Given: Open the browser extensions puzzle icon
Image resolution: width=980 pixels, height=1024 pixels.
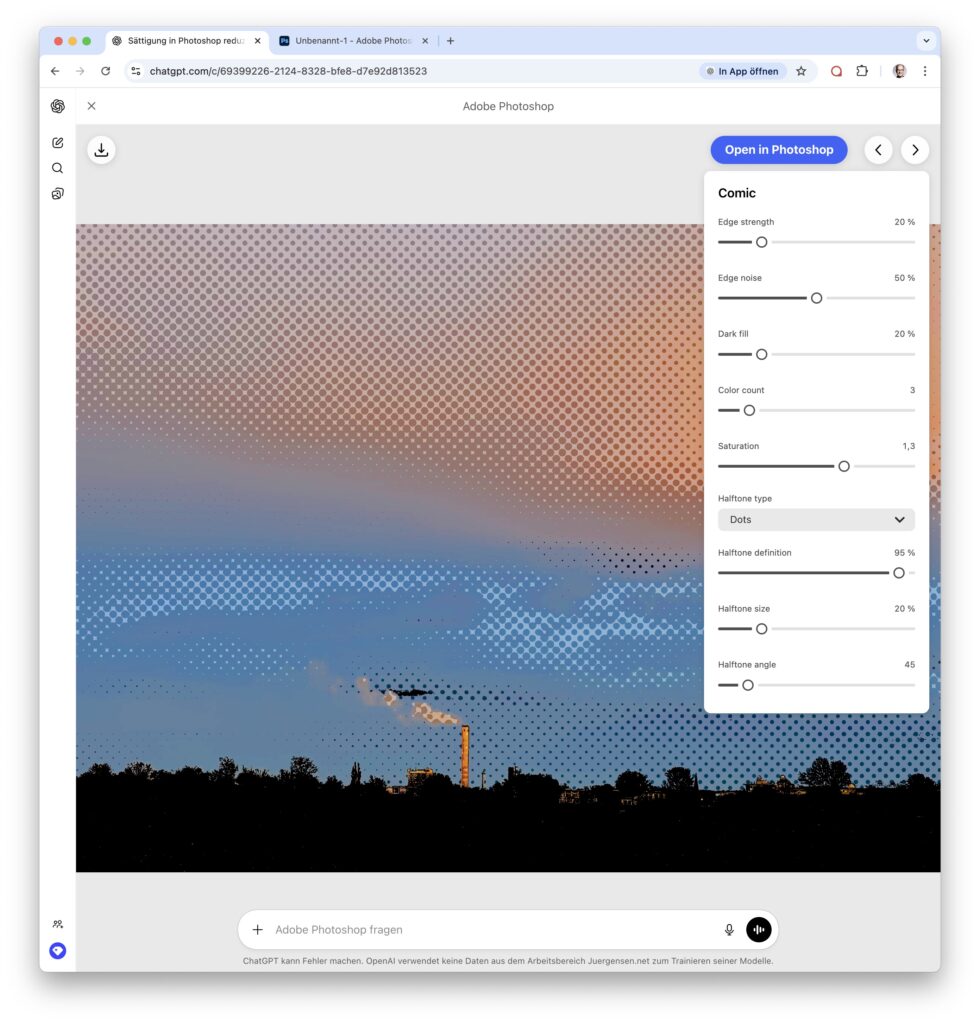Looking at the screenshot, I should (862, 71).
